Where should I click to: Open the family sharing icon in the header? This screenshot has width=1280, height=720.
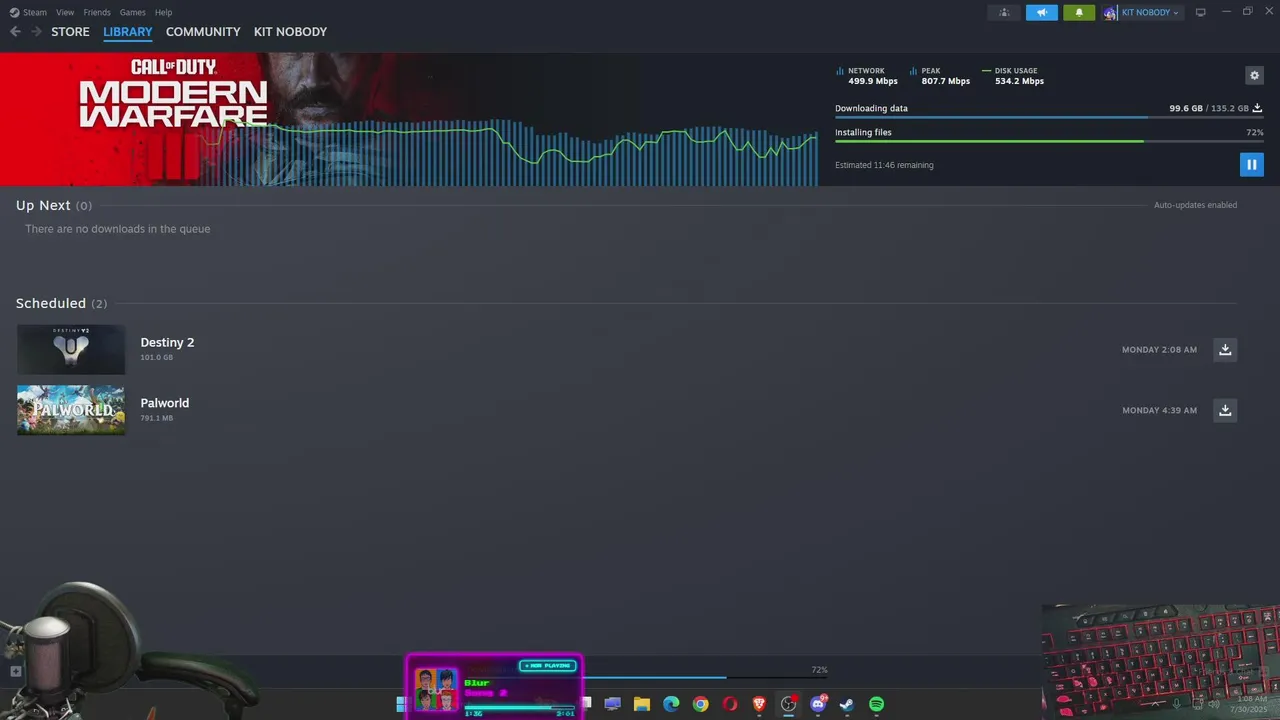1004,12
